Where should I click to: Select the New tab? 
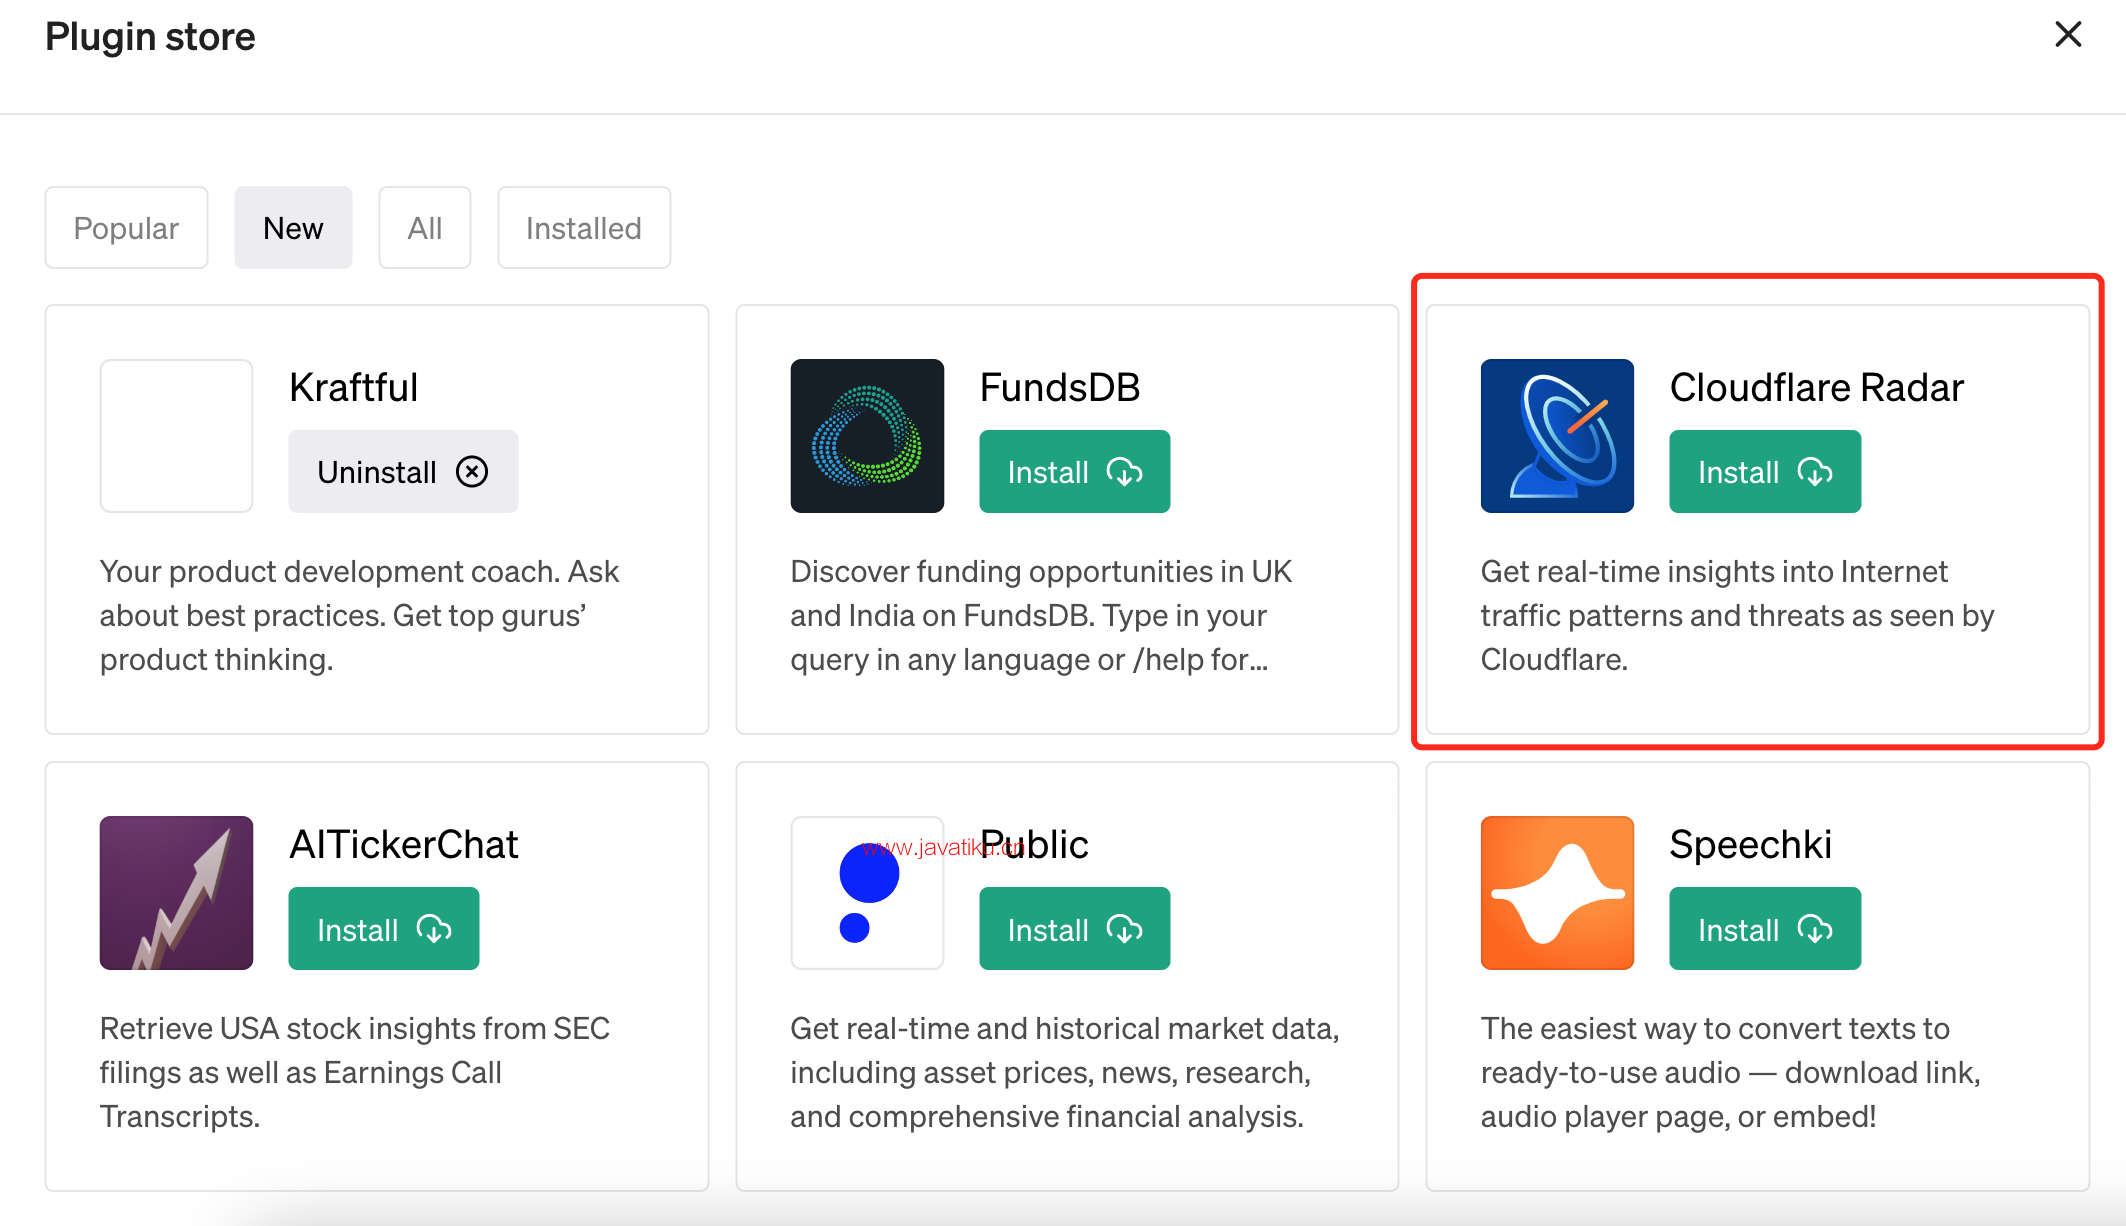(293, 228)
